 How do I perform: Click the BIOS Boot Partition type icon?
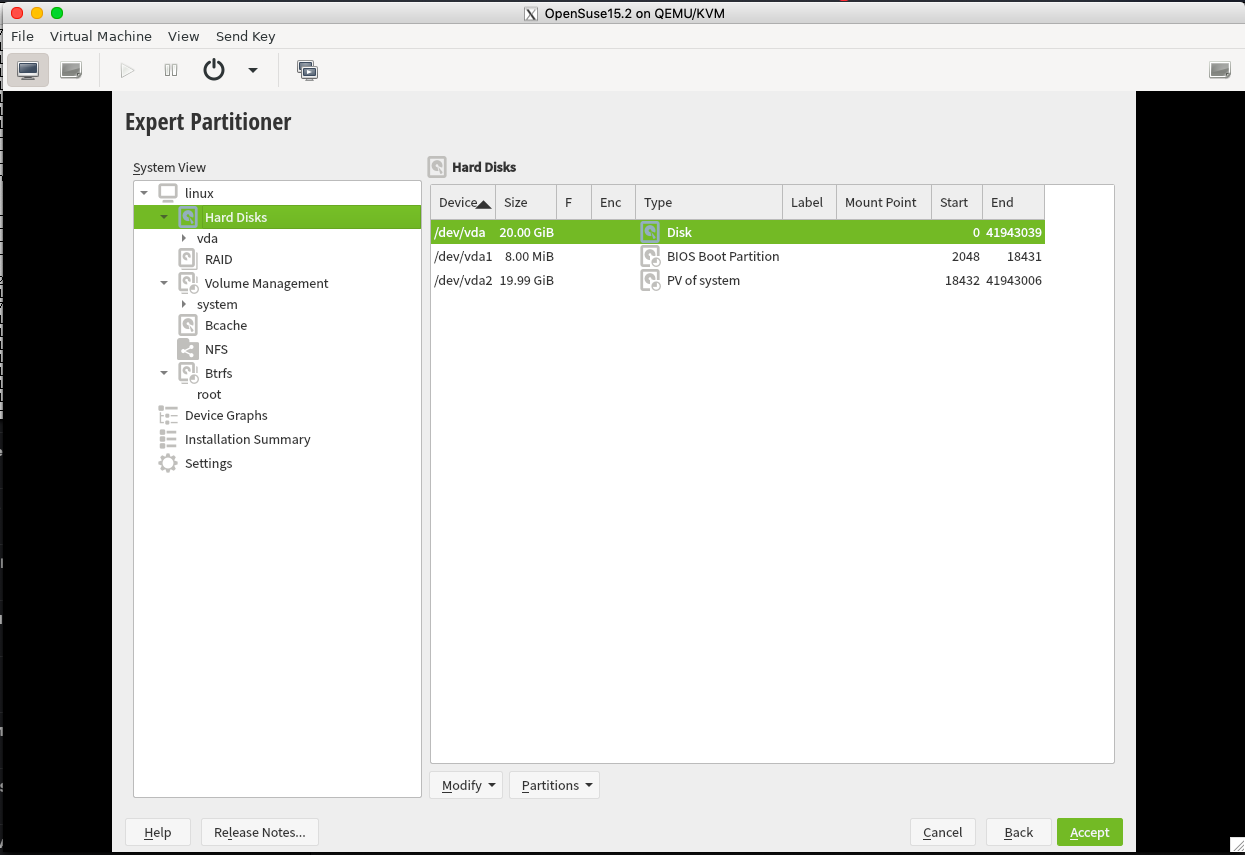pyautogui.click(x=650, y=256)
